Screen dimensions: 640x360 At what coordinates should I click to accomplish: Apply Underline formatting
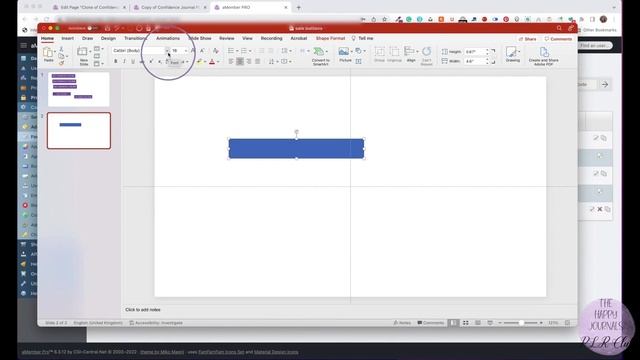coord(133,62)
